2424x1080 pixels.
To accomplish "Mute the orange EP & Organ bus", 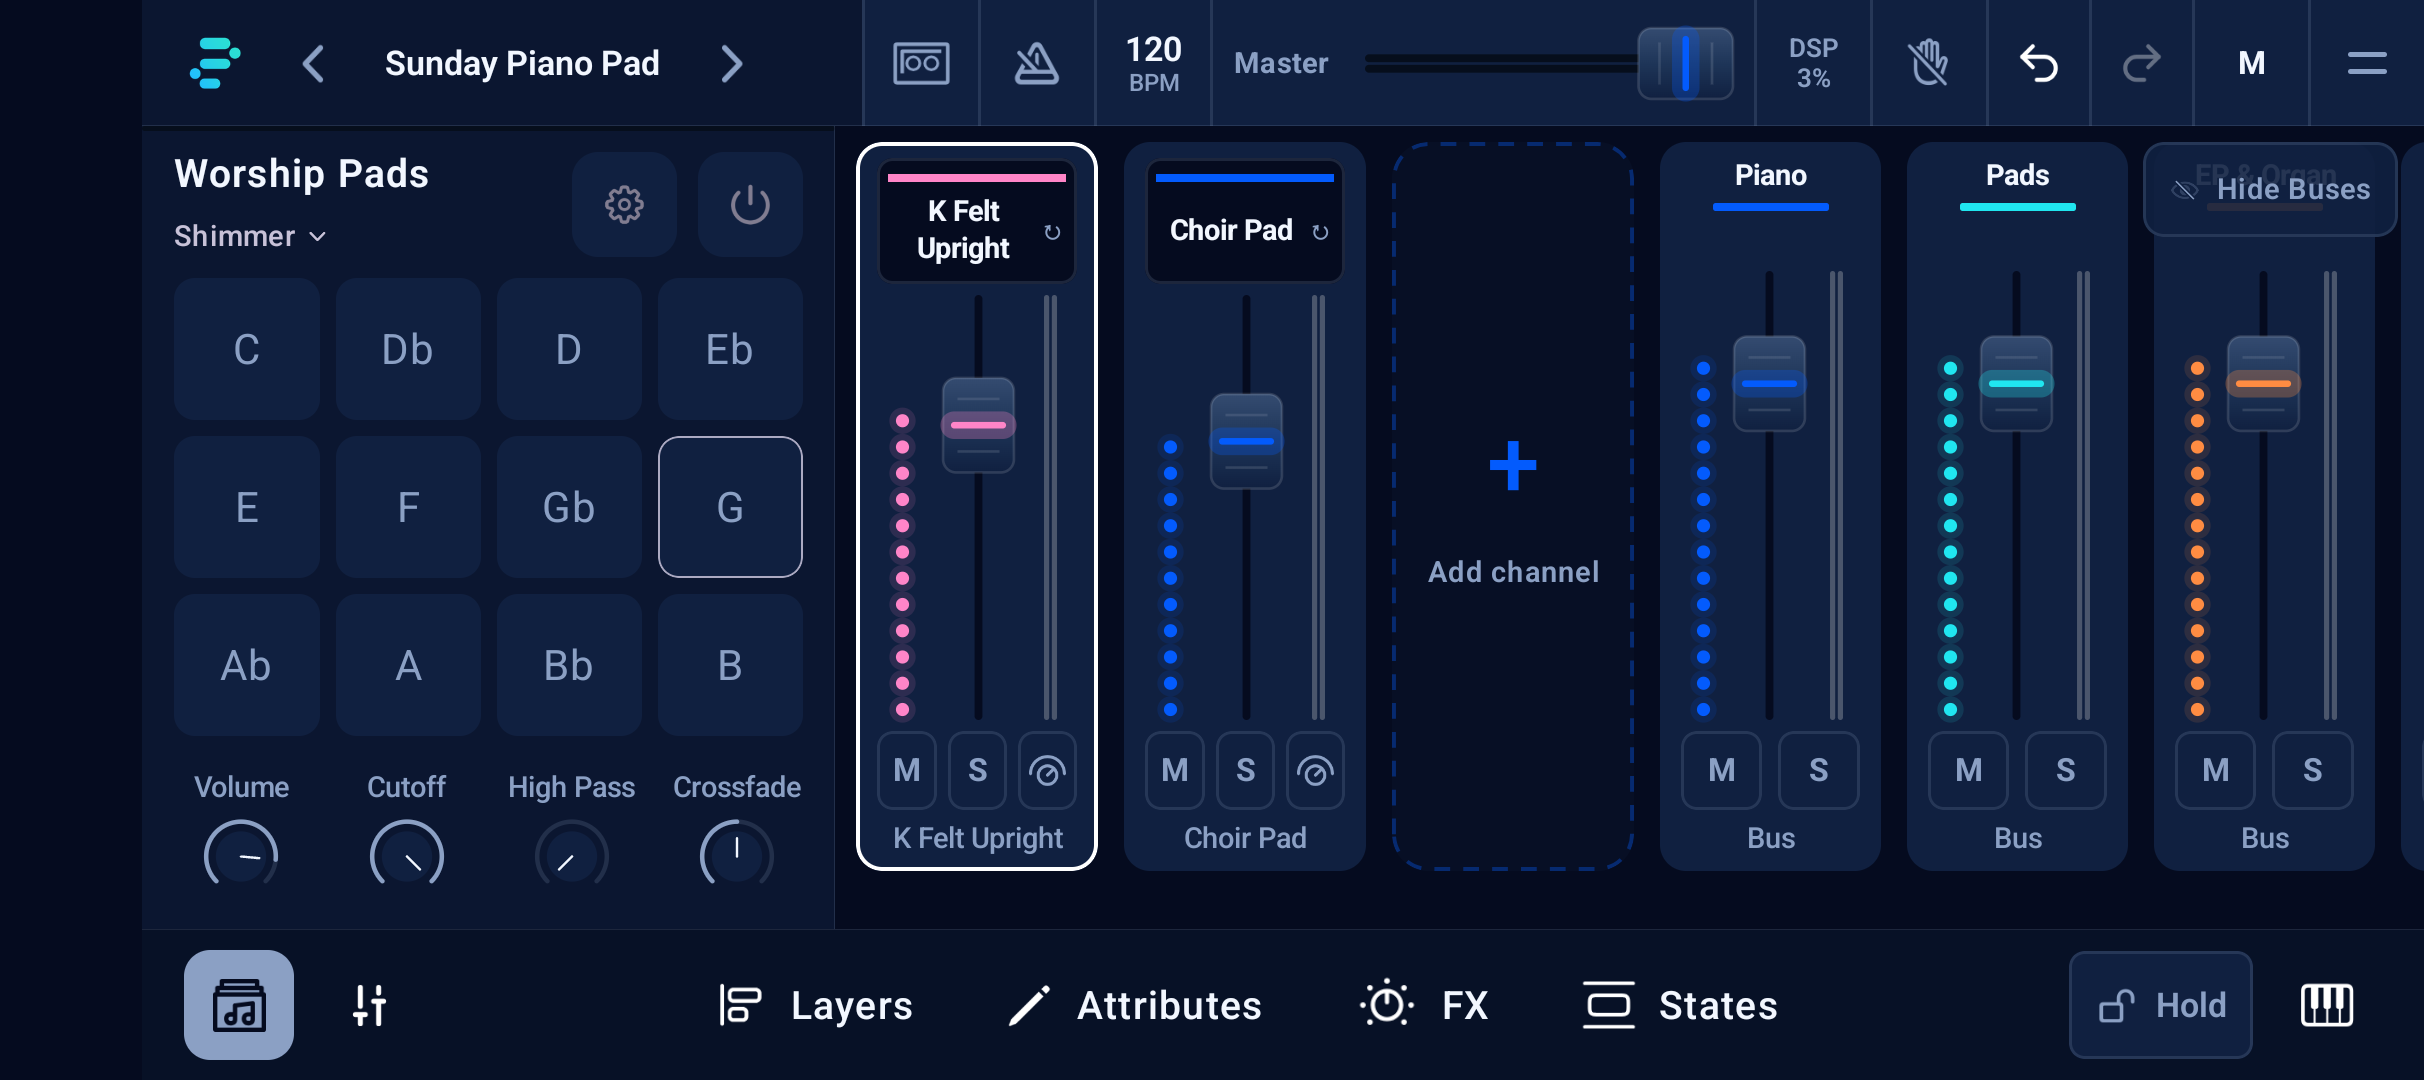I will pos(2215,770).
